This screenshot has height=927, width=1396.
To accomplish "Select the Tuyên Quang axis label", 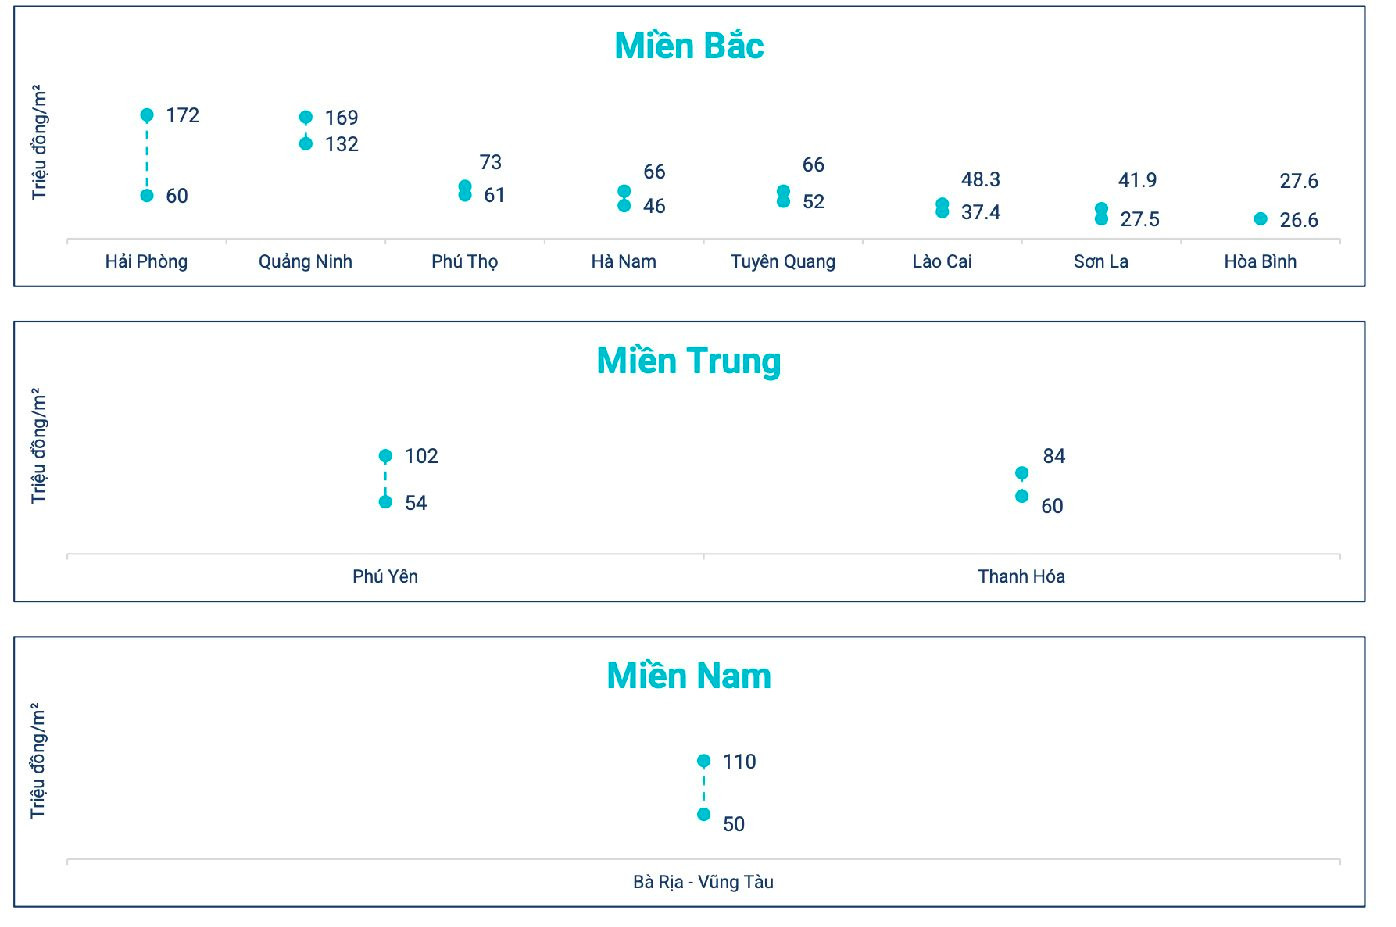I will (782, 262).
